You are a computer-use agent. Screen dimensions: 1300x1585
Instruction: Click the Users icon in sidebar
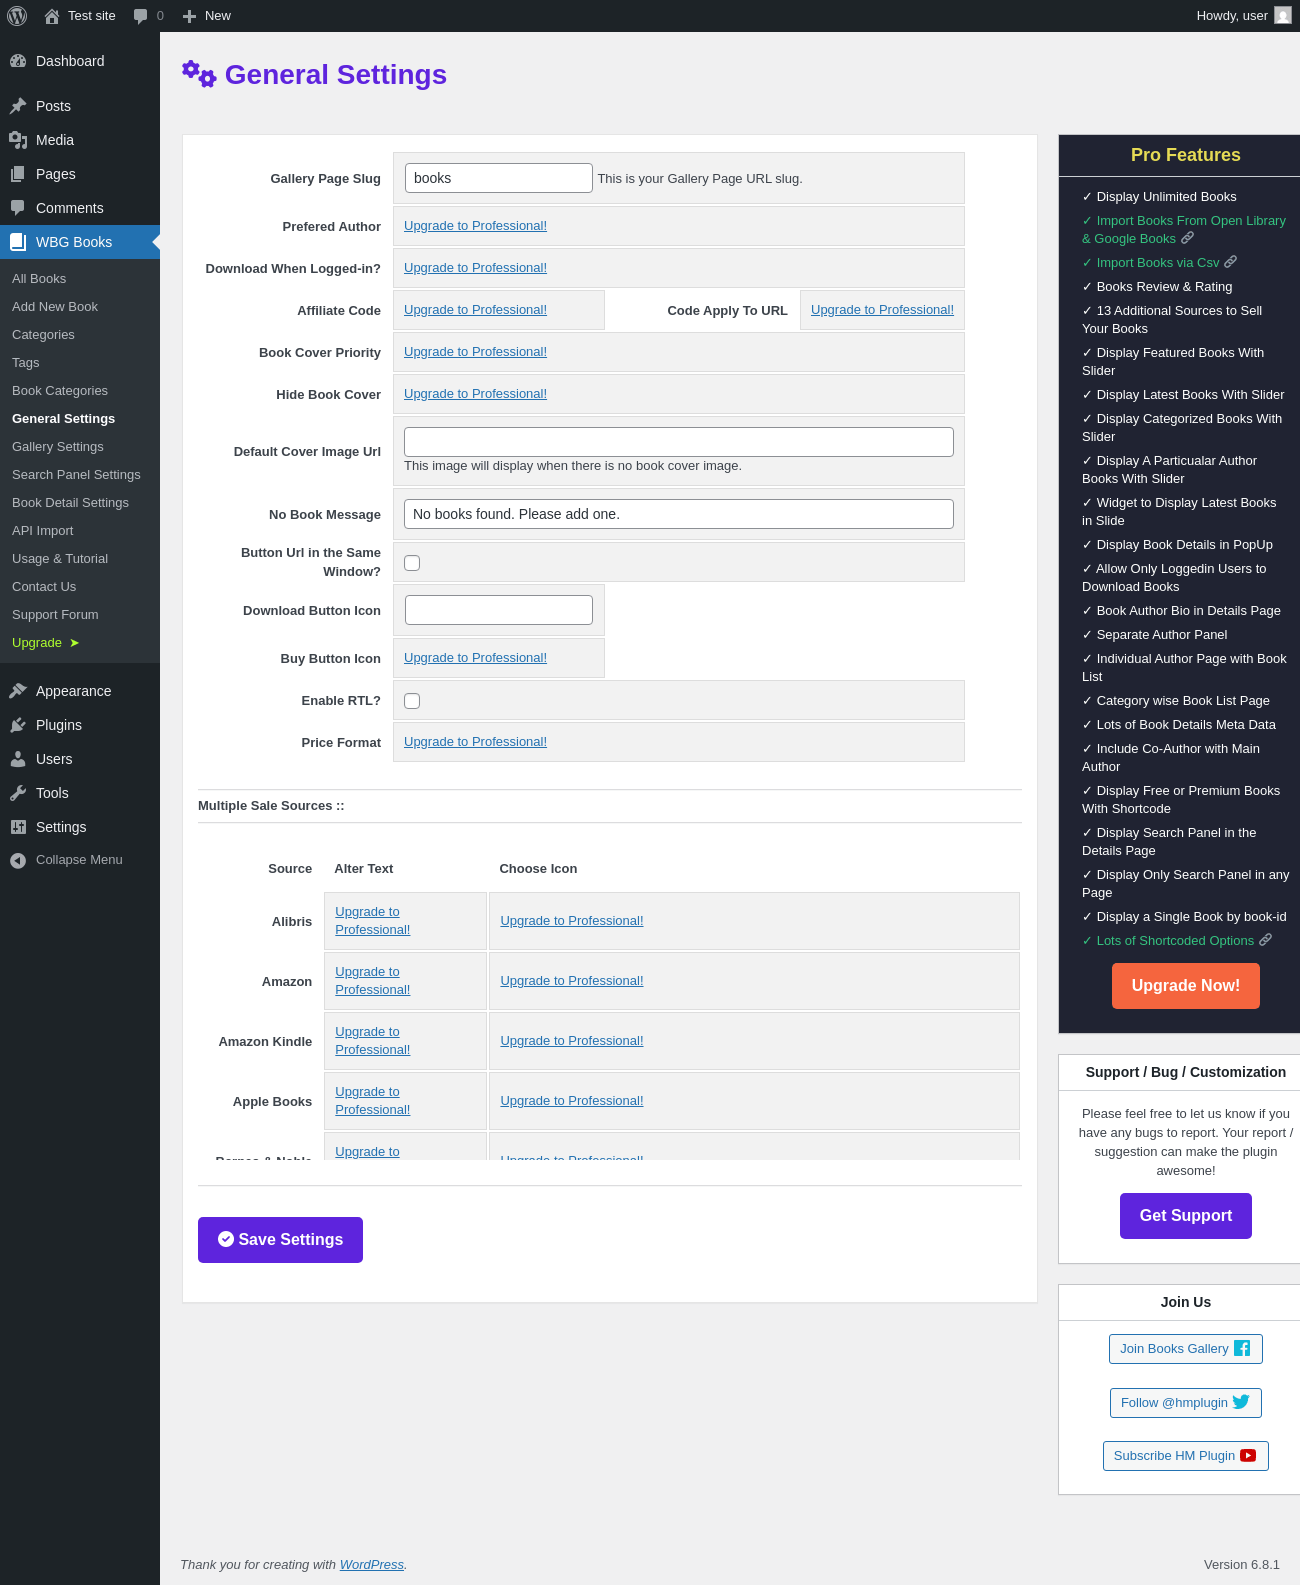(x=18, y=759)
